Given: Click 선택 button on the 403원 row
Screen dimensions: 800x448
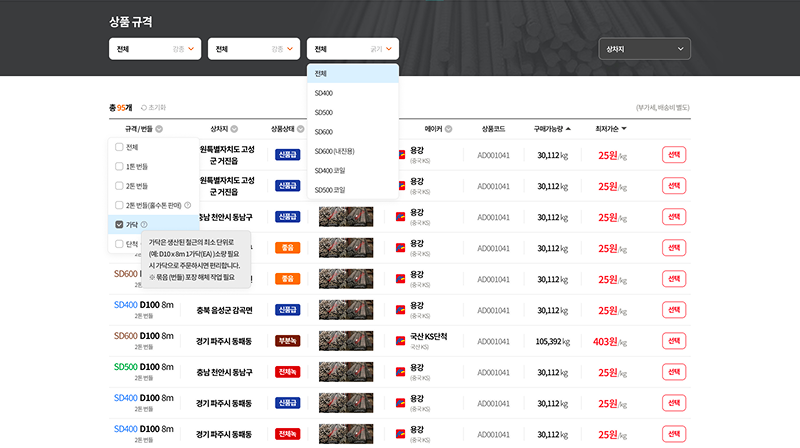Looking at the screenshot, I should click(673, 341).
